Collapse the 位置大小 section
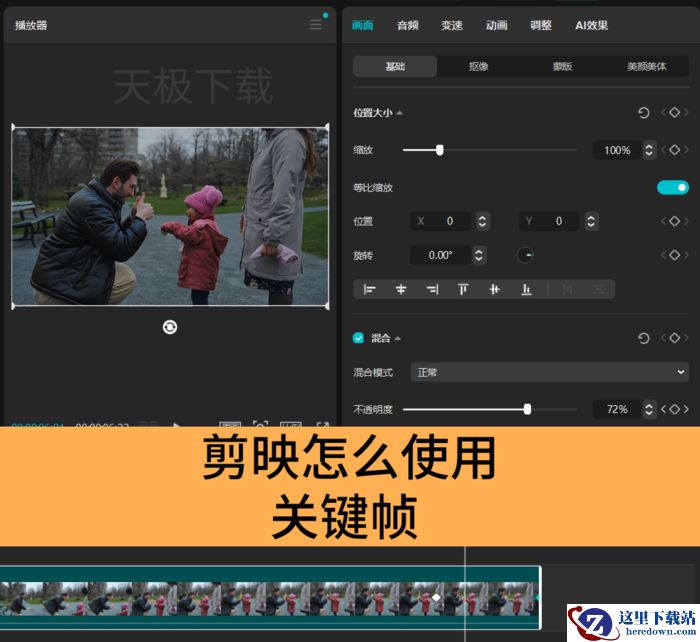The height and width of the screenshot is (642, 700). [x=400, y=113]
